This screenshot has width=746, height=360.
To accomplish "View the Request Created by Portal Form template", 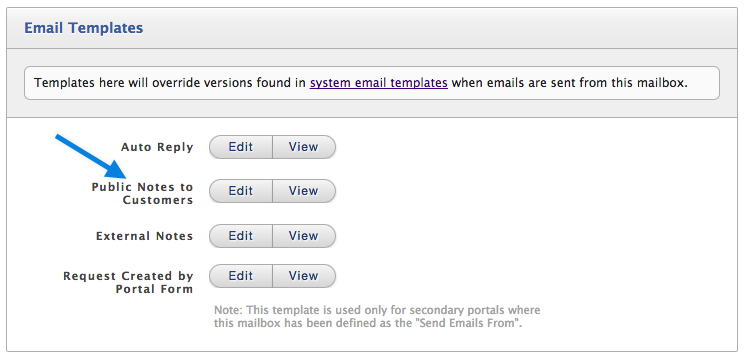I will click(304, 276).
